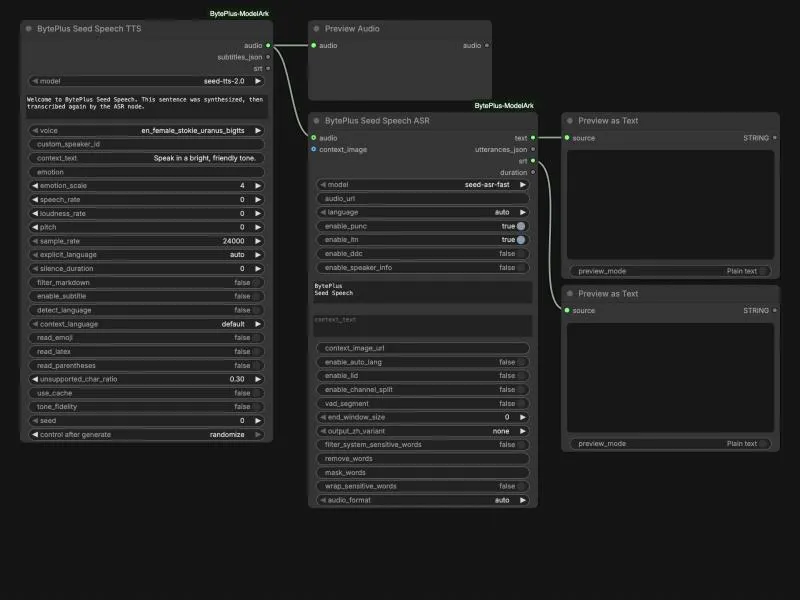Click the ASR duration output socket
800x600 pixels.
(x=533, y=172)
